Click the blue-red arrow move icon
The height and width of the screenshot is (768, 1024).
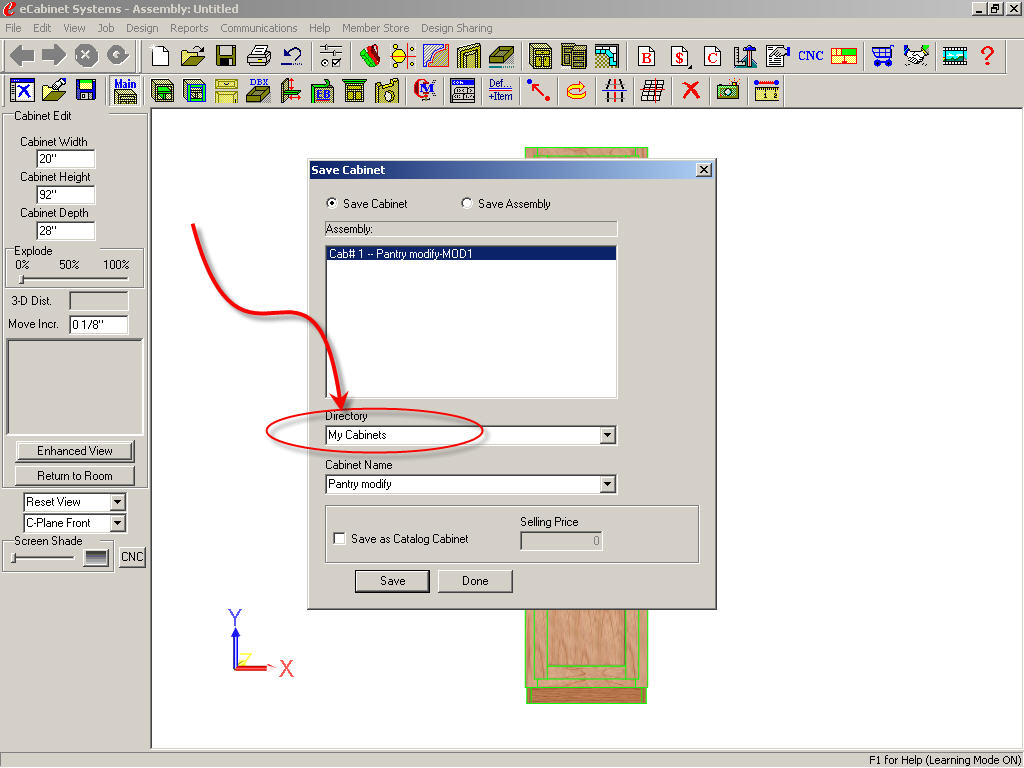coord(538,91)
